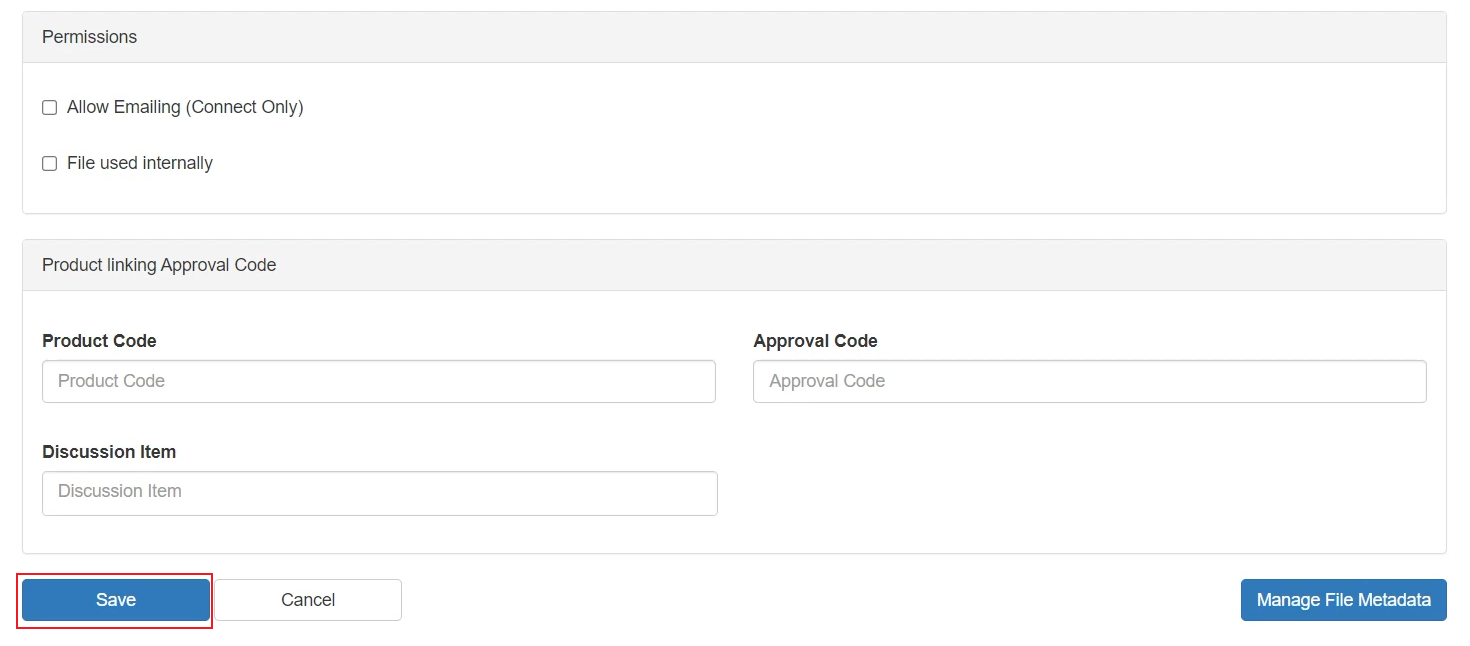
Task: Enable the Allow Emailing (Connect Only) checkbox
Action: [x=49, y=108]
